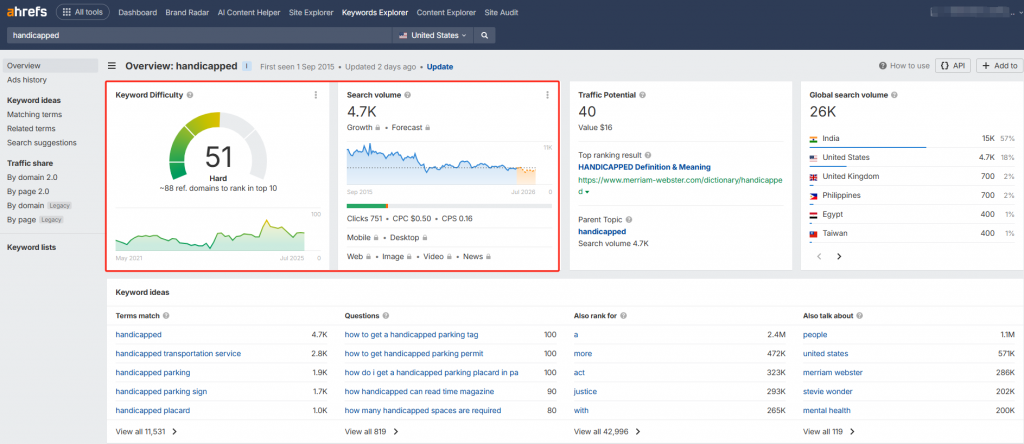Open By page 2.0 report

click(28, 191)
